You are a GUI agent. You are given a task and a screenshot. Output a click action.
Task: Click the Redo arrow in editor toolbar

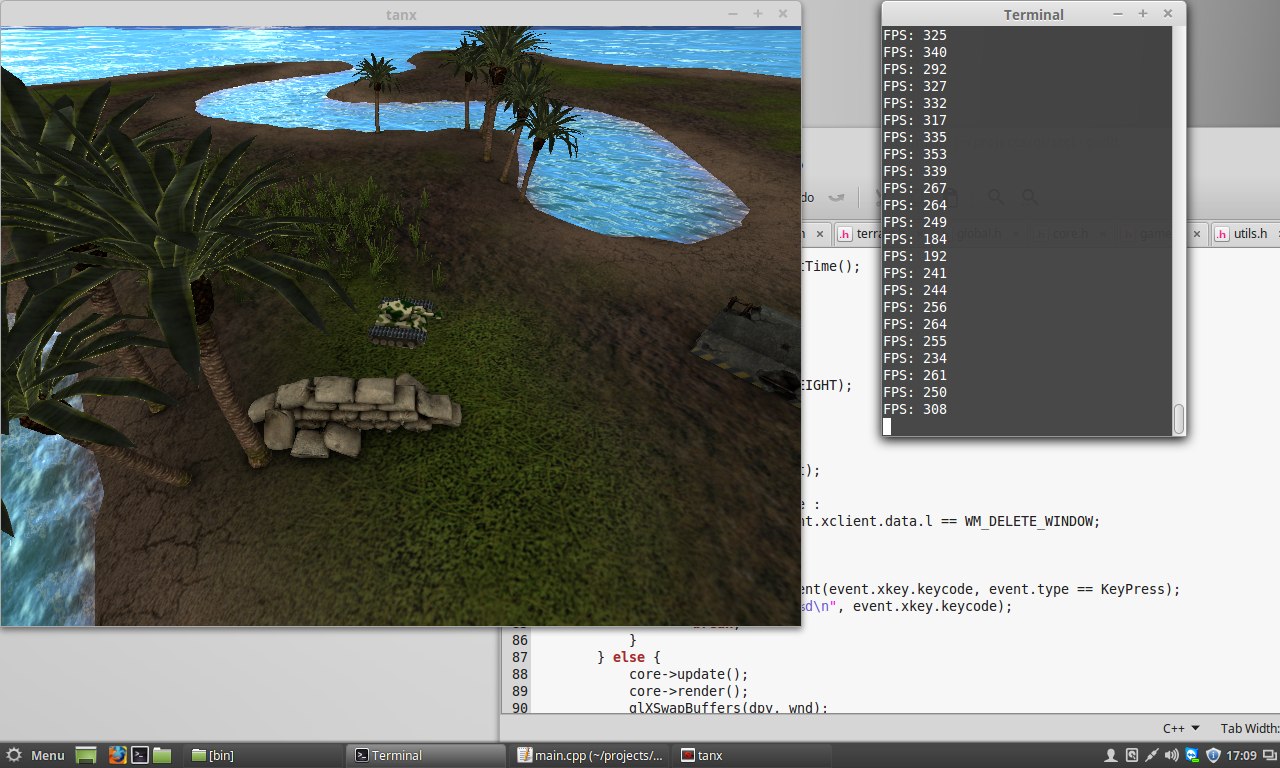tap(837, 197)
